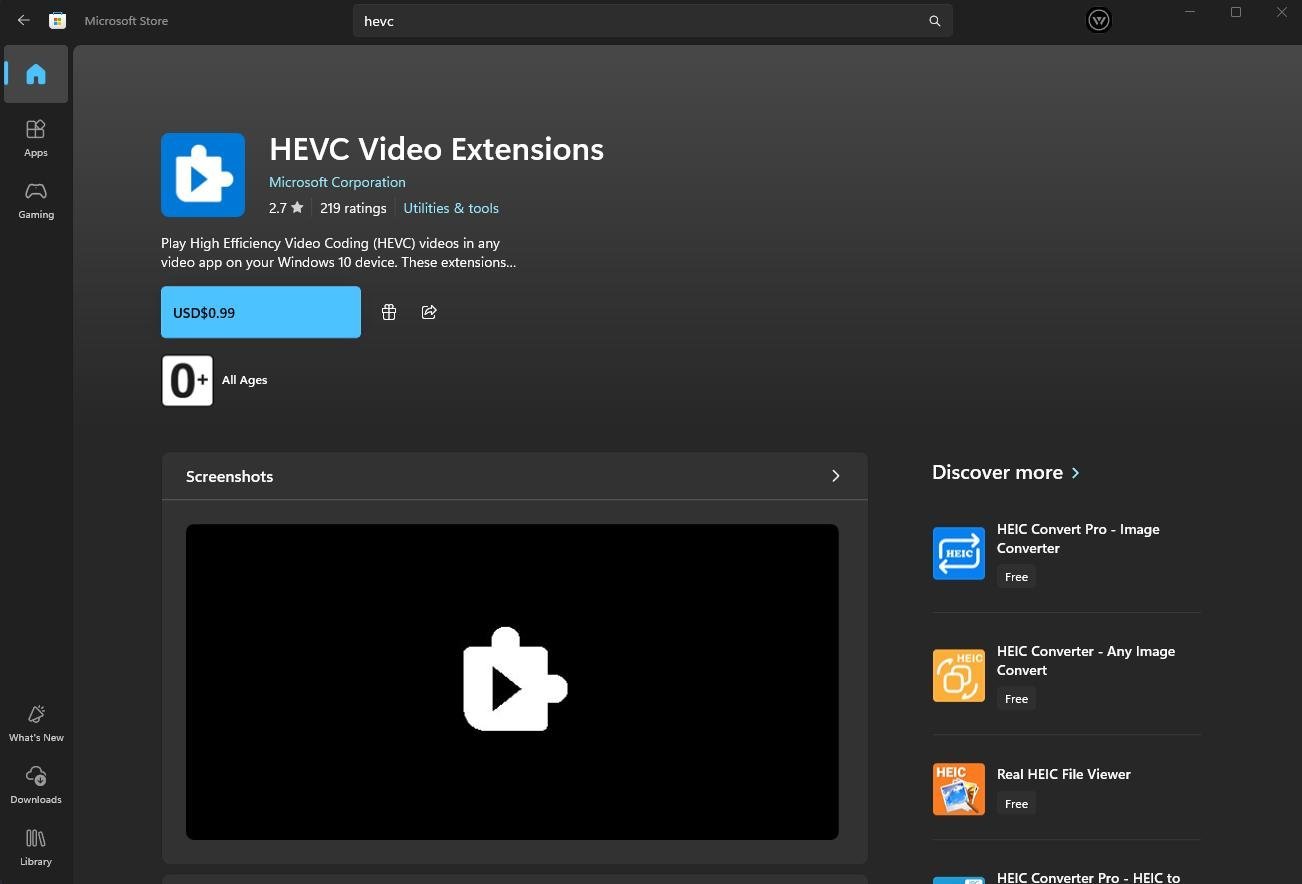Click the 2.7 star rating

pyautogui.click(x=286, y=208)
